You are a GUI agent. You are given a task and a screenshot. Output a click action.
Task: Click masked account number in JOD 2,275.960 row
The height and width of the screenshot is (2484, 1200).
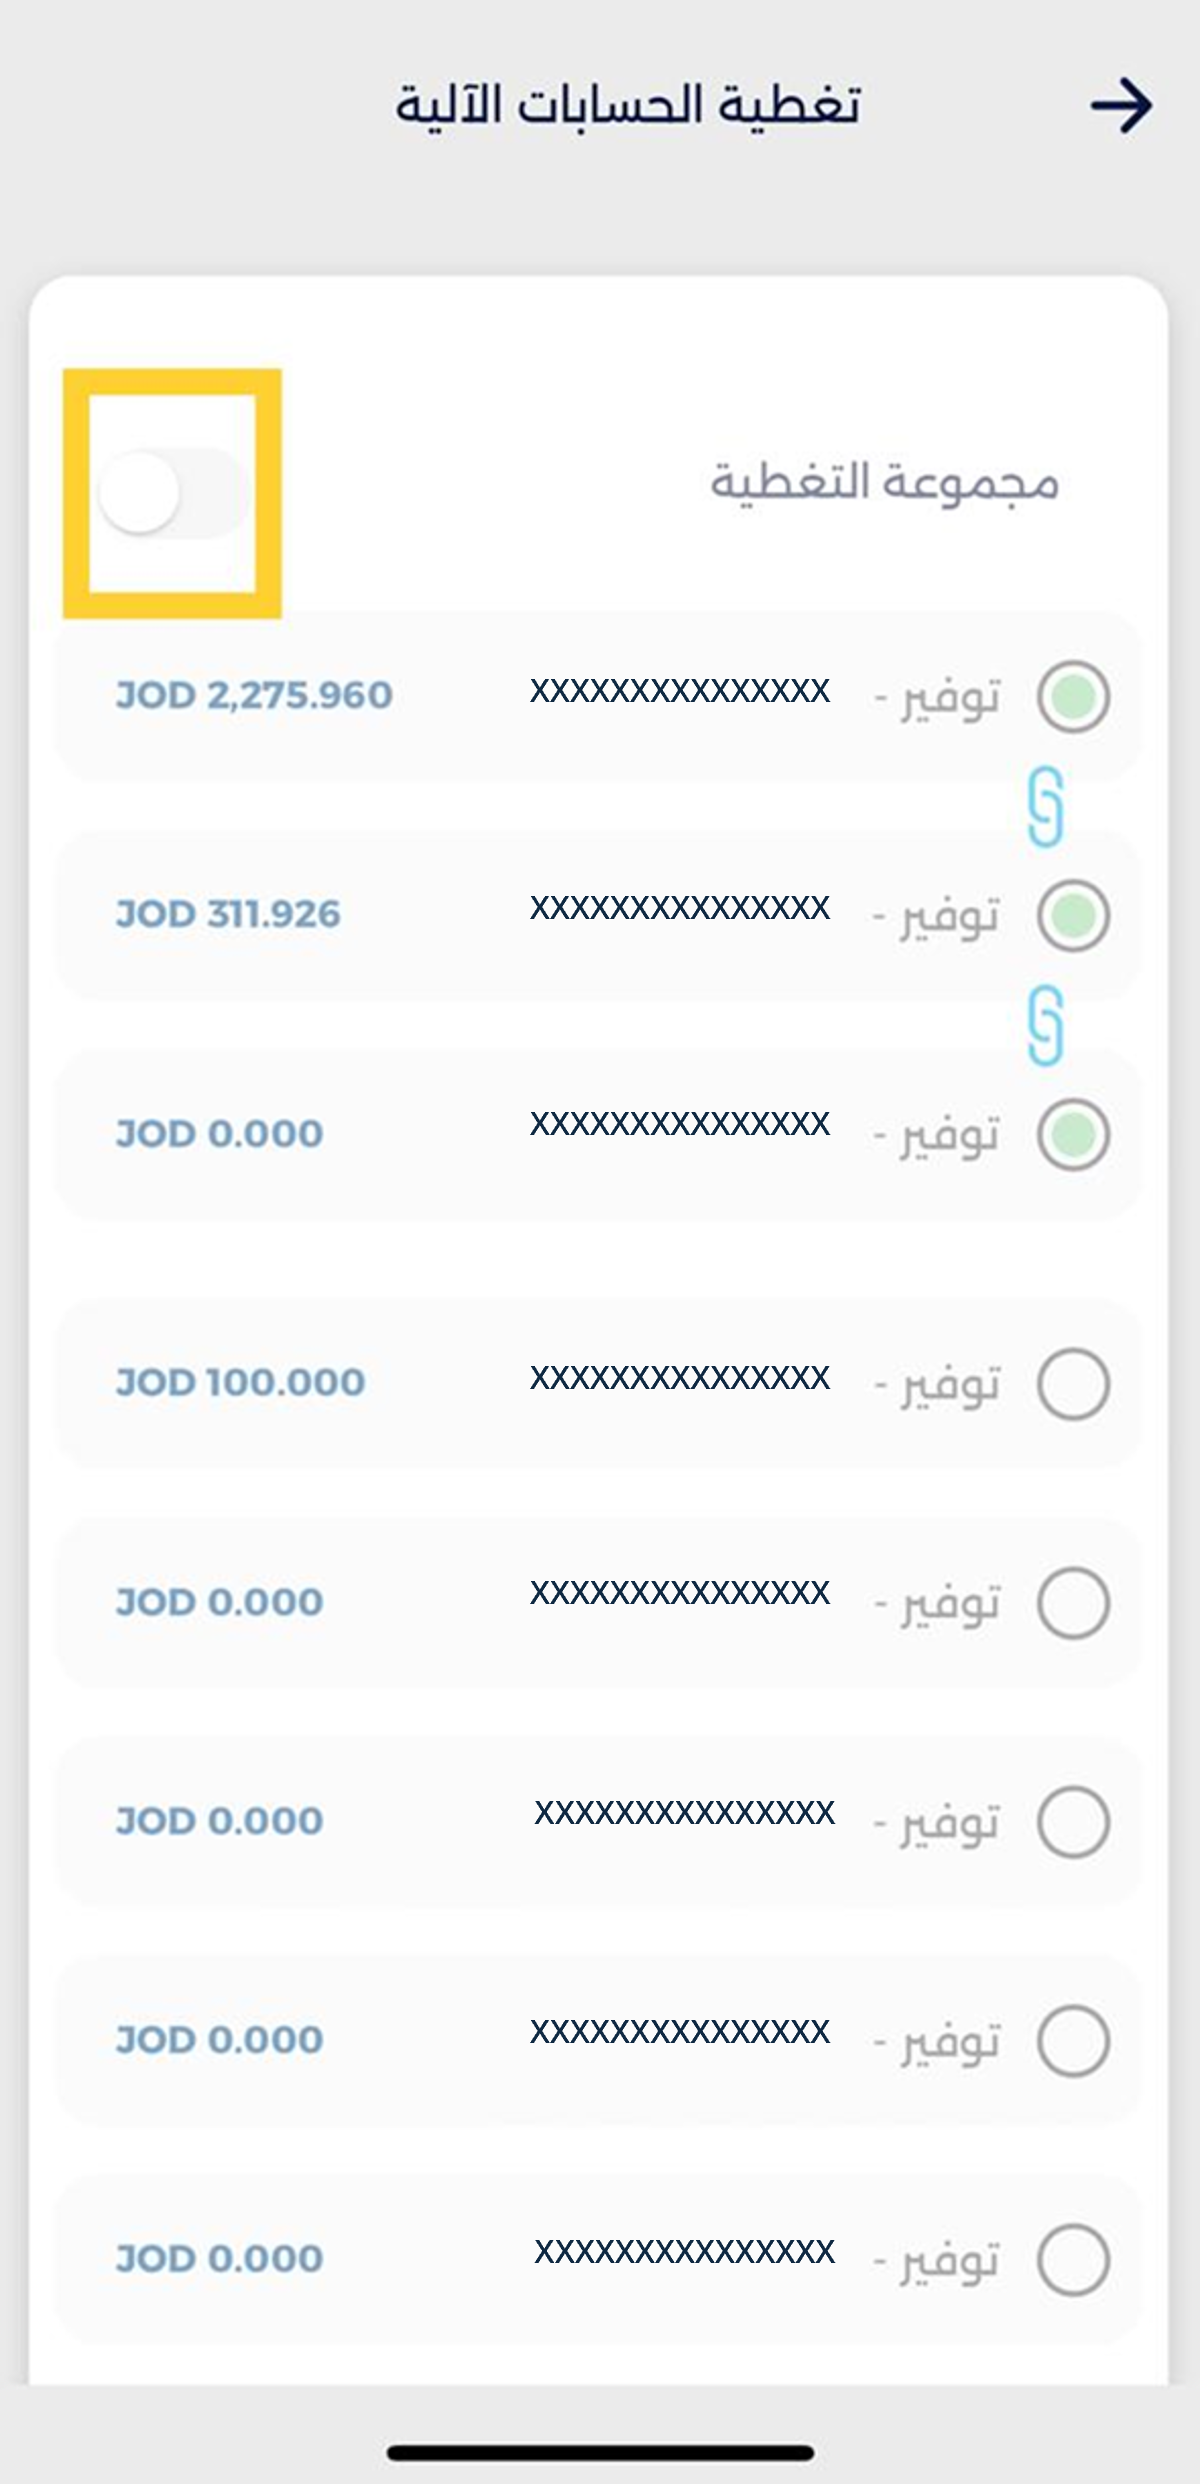(680, 691)
